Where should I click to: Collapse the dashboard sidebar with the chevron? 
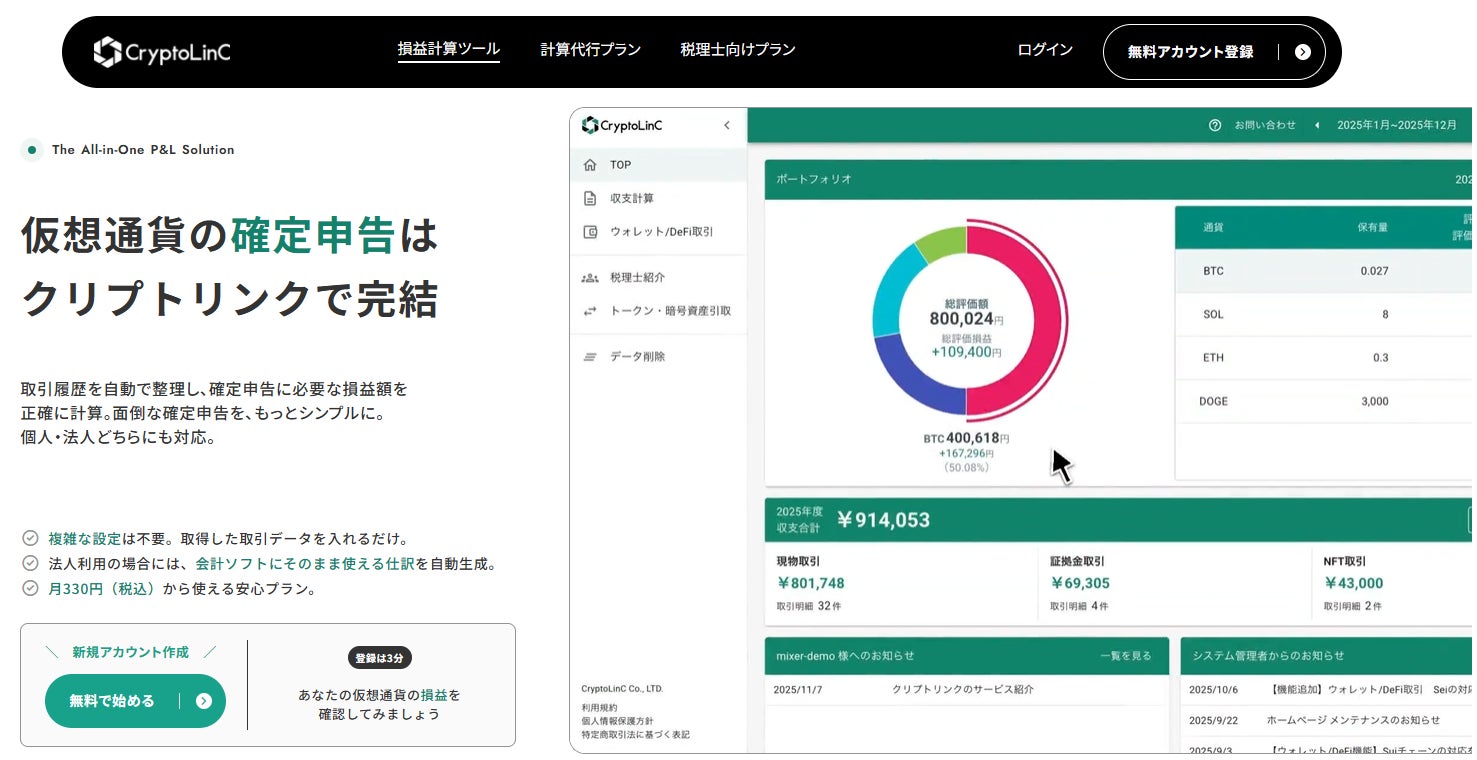[727, 124]
